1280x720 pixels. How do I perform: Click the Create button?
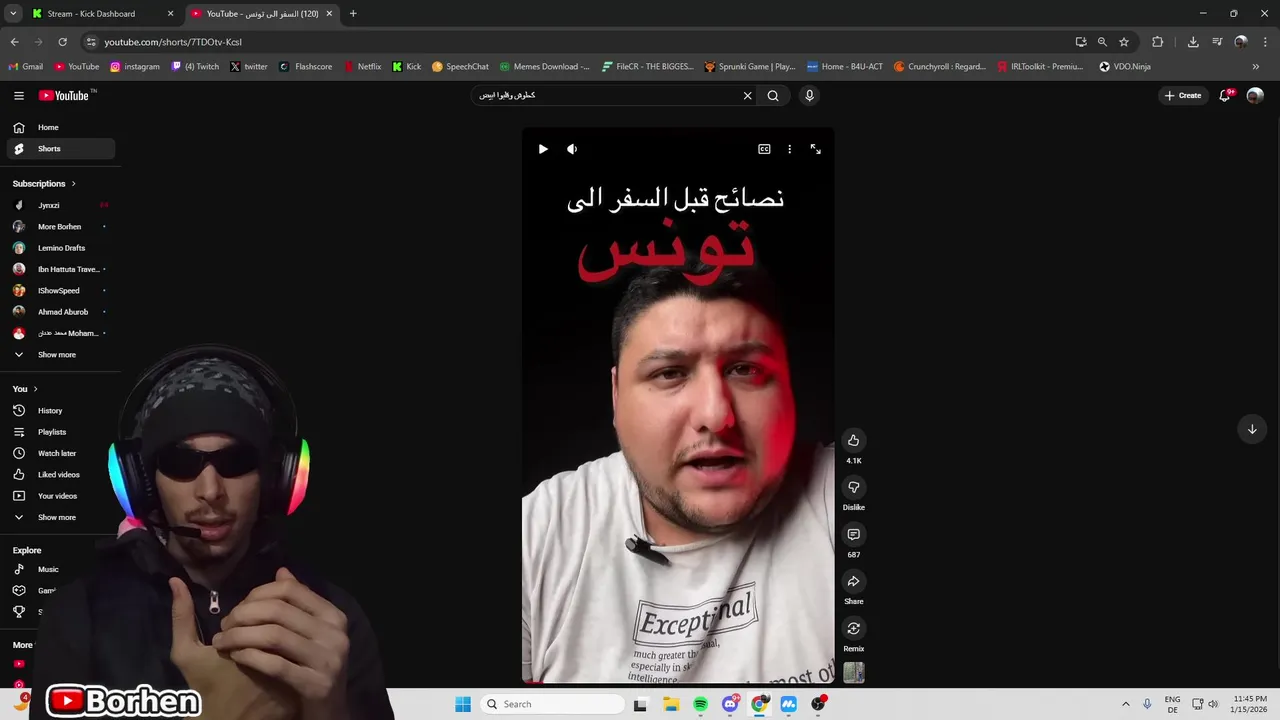pos(1183,96)
